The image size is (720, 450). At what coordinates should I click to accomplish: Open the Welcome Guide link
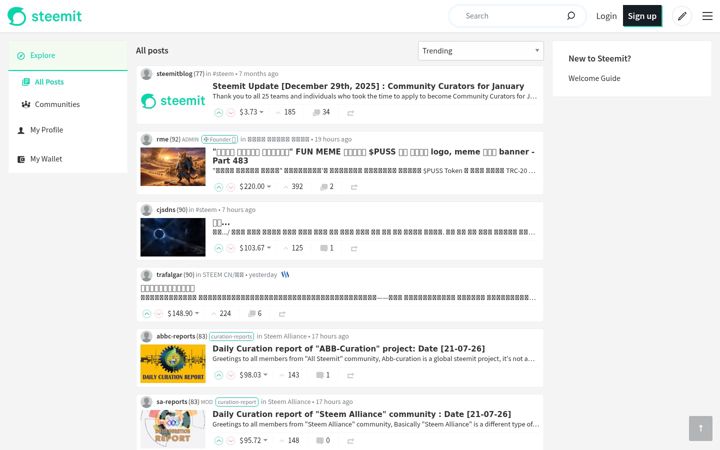[x=594, y=79]
